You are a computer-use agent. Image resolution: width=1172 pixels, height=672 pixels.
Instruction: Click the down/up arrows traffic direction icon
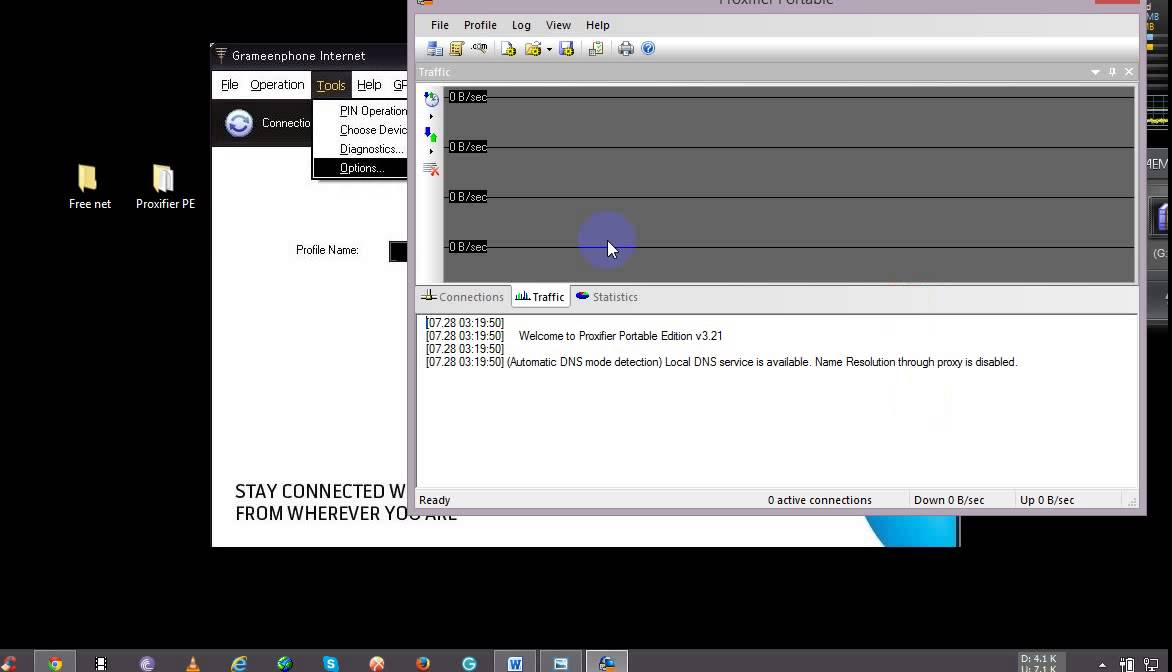pos(431,134)
